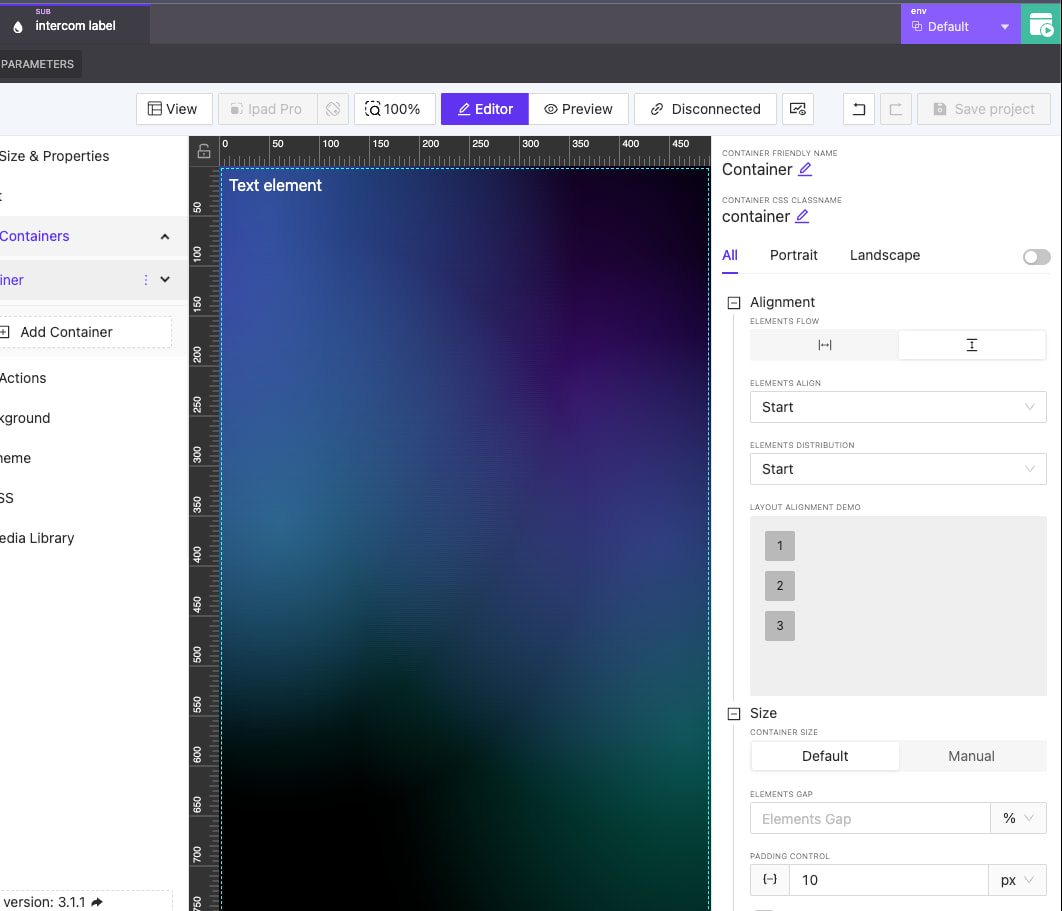This screenshot has height=911, width=1062.
Task: Open the Elements Distribution dropdown
Action: 897,469
